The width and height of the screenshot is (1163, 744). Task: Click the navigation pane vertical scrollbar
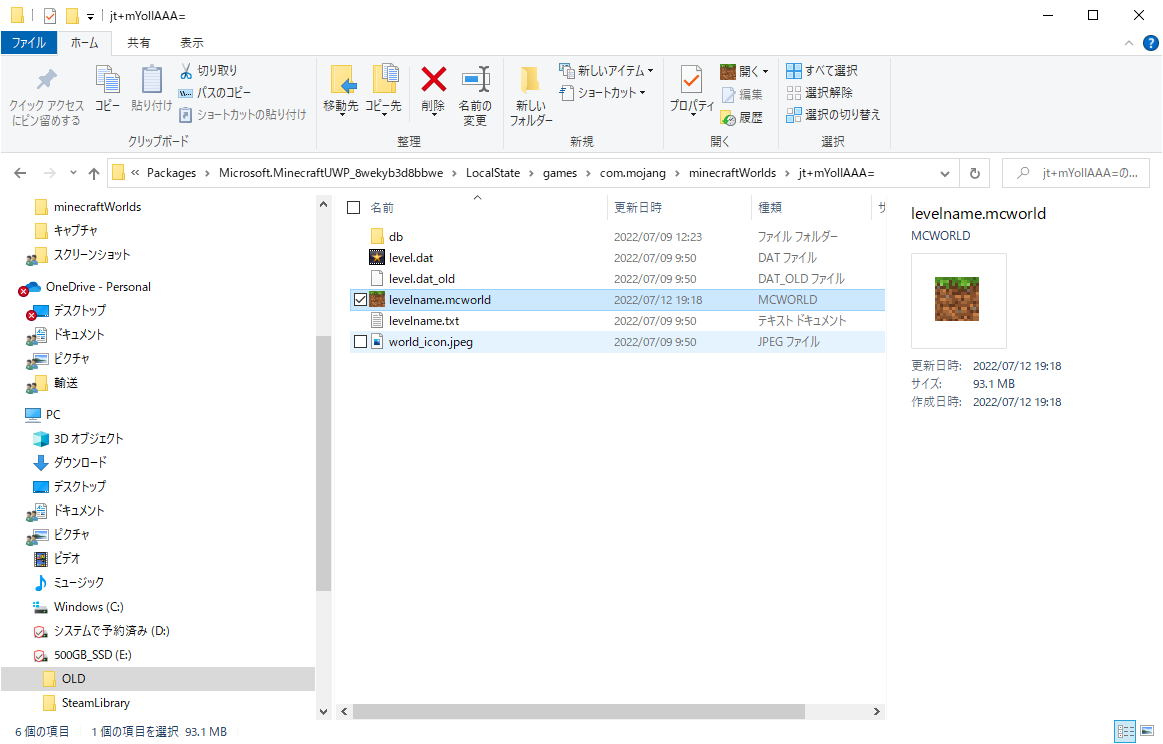[x=323, y=463]
